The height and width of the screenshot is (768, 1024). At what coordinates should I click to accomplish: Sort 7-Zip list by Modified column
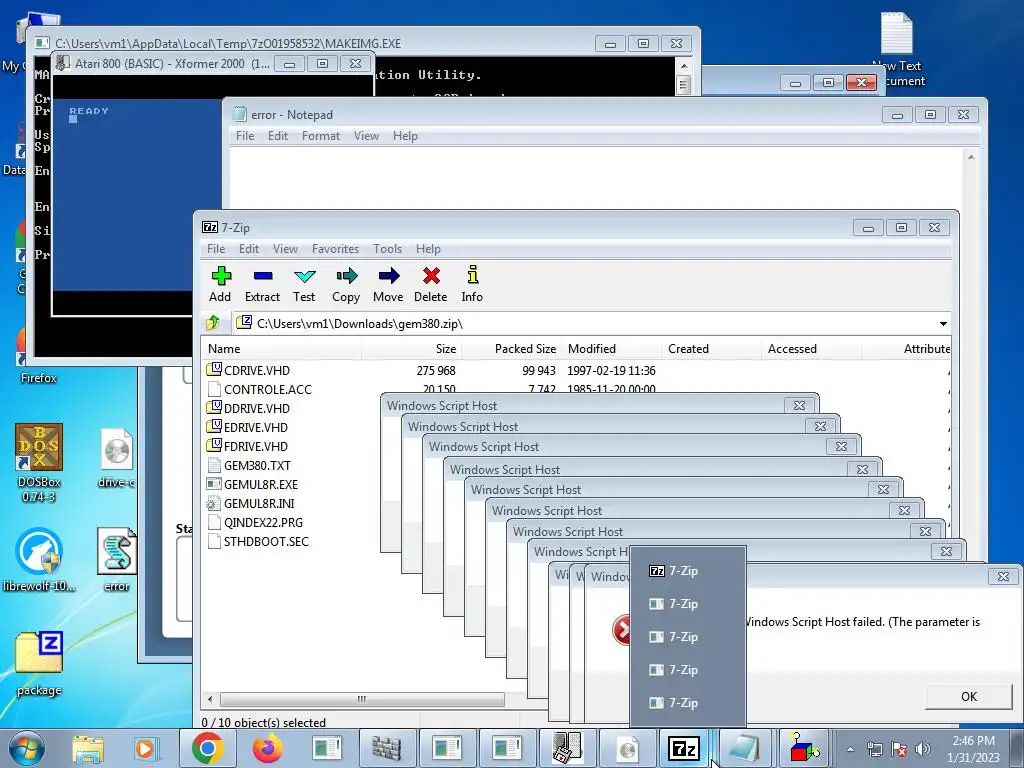[611, 349]
